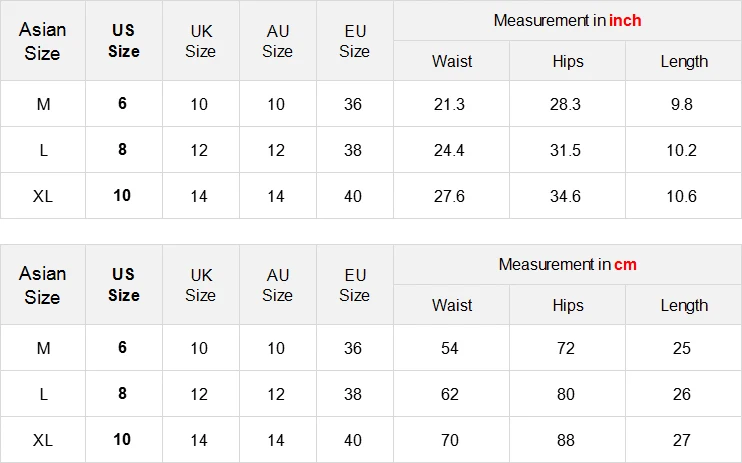Viewport: 742px width, 463px height.
Task: Click the hips value 28.3
Action: tap(565, 104)
